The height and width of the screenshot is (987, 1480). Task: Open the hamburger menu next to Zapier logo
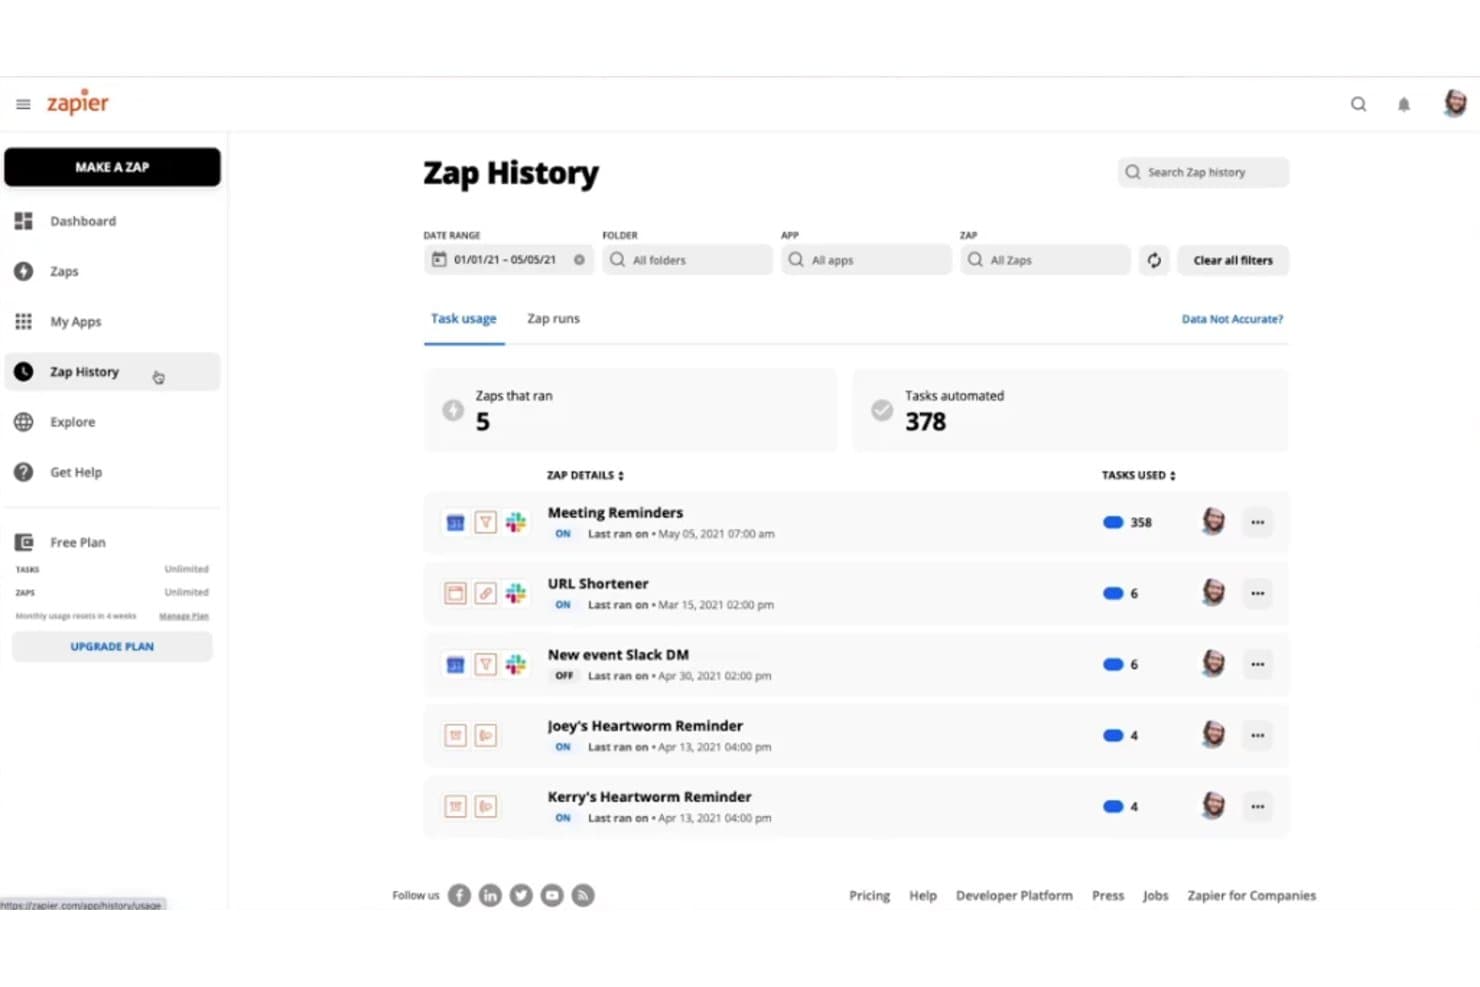pos(23,104)
